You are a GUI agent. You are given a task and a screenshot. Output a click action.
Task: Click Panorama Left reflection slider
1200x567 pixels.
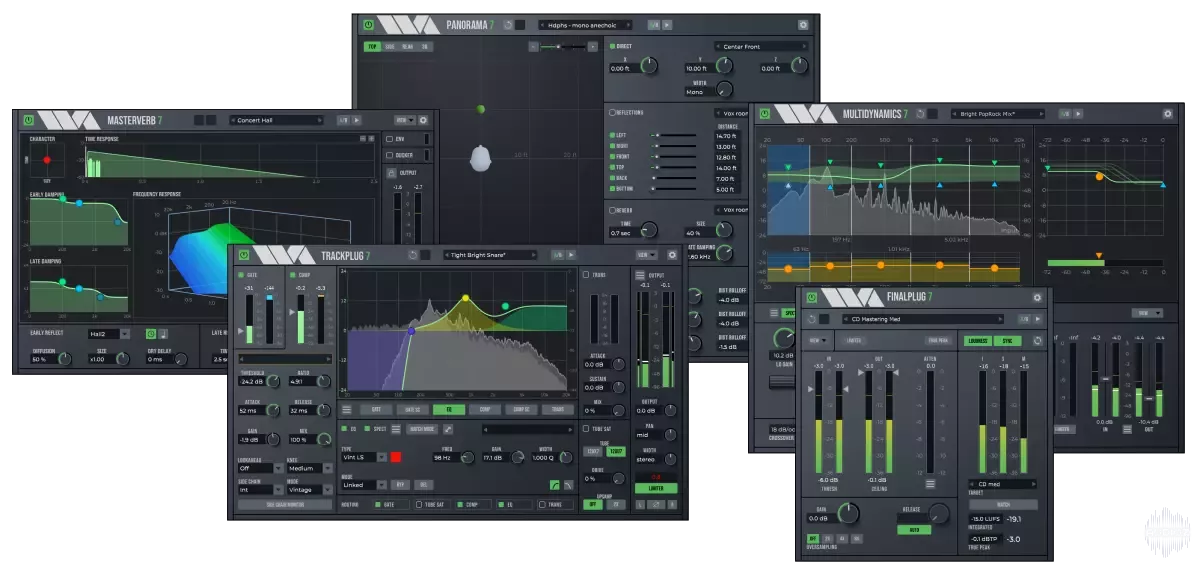click(x=673, y=134)
